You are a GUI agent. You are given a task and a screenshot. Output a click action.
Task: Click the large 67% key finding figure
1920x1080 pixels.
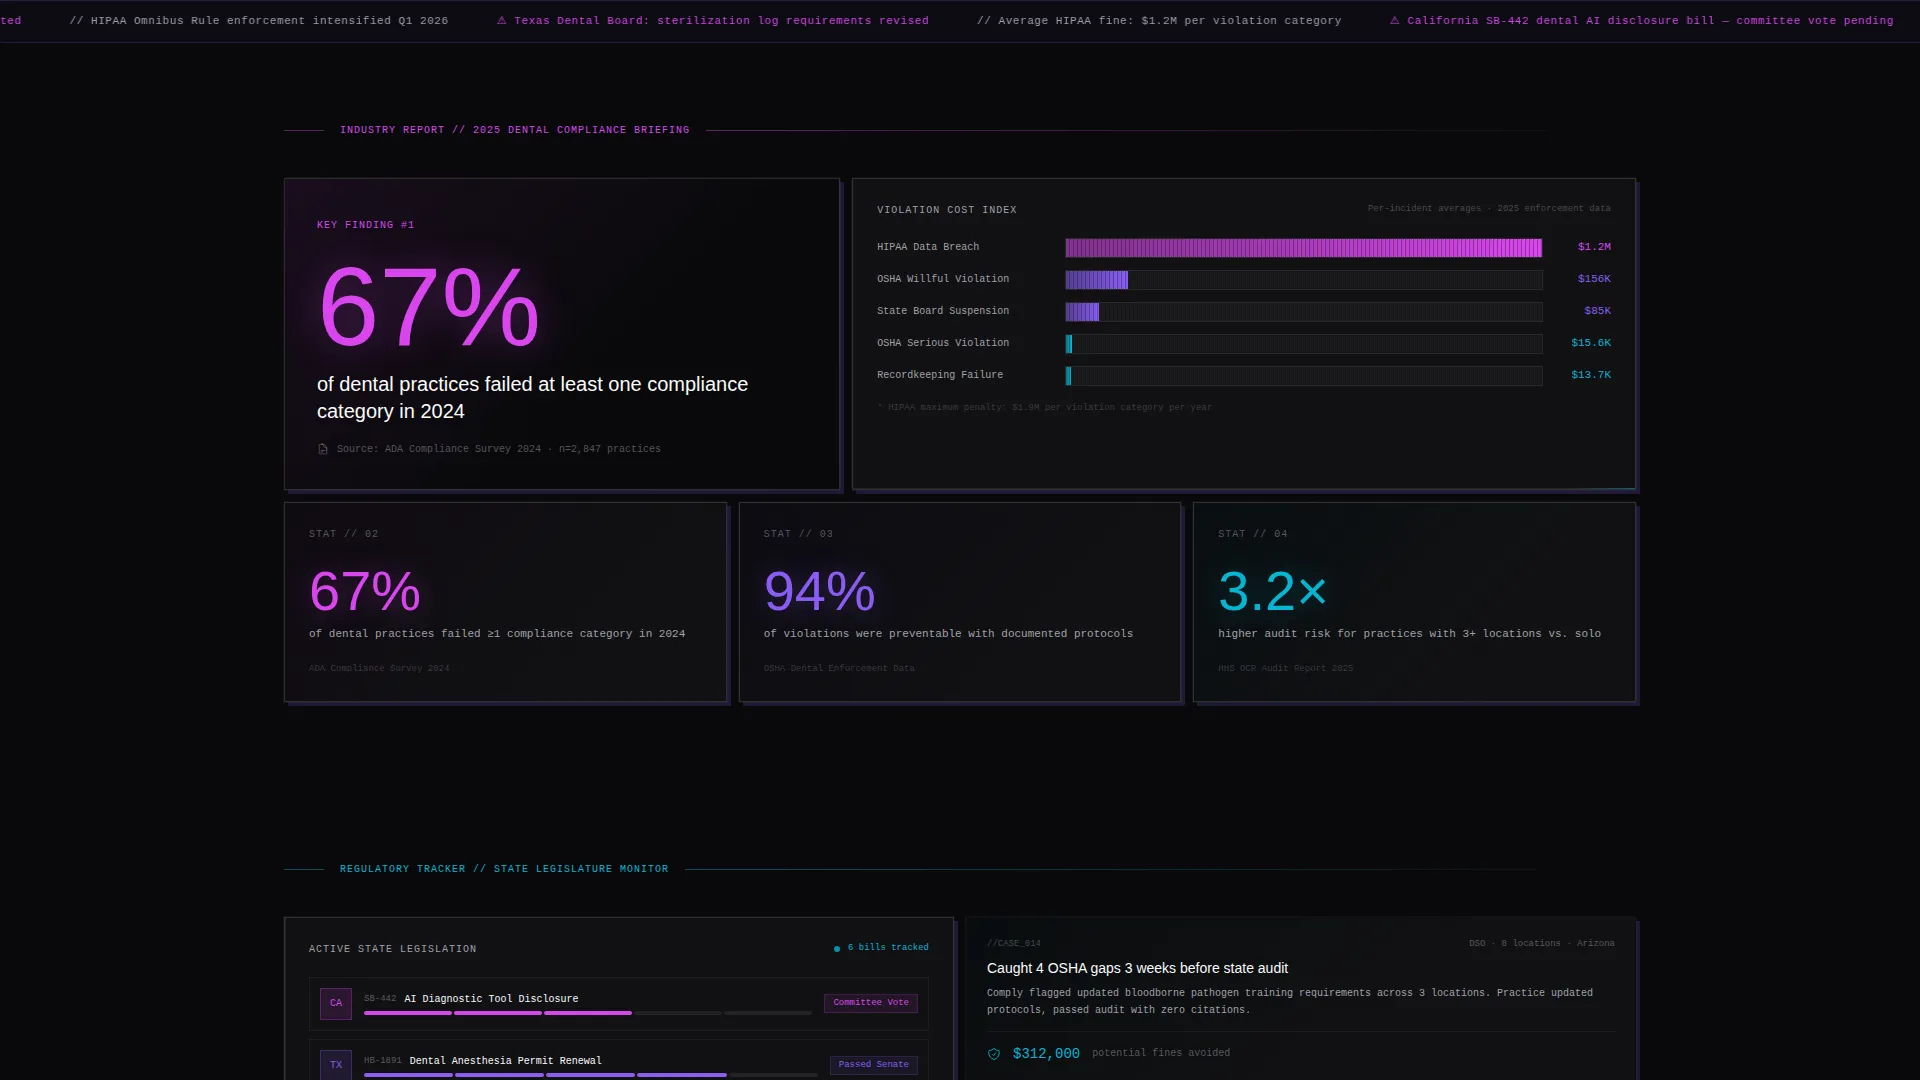[429, 307]
